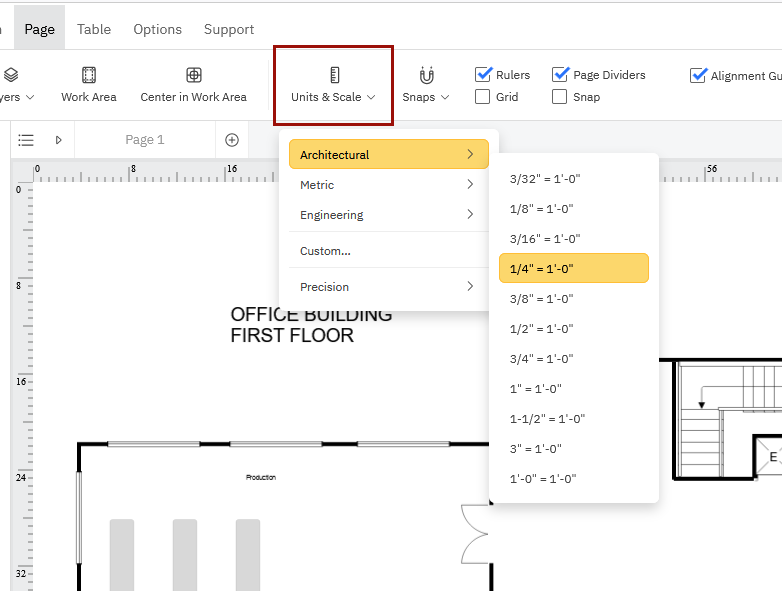Click the Center in Work Area icon
This screenshot has width=782, height=591.
point(194,75)
